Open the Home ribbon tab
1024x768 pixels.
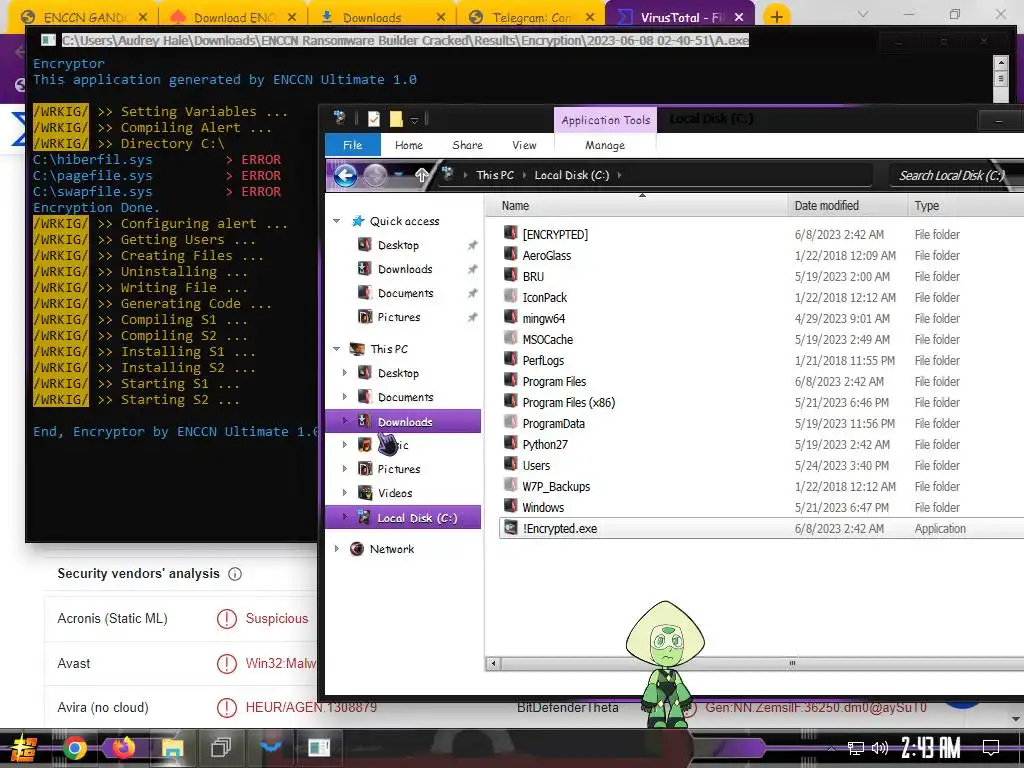point(409,145)
